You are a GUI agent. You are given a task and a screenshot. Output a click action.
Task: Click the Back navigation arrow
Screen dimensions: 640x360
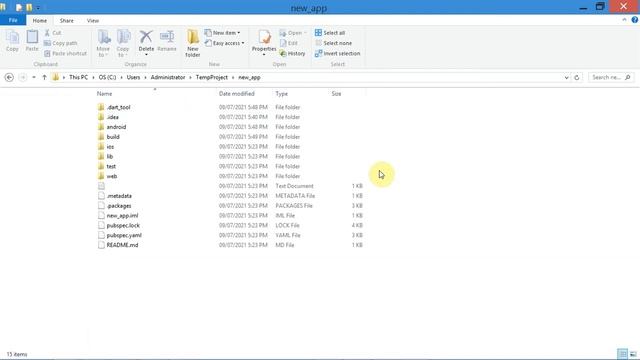9,77
